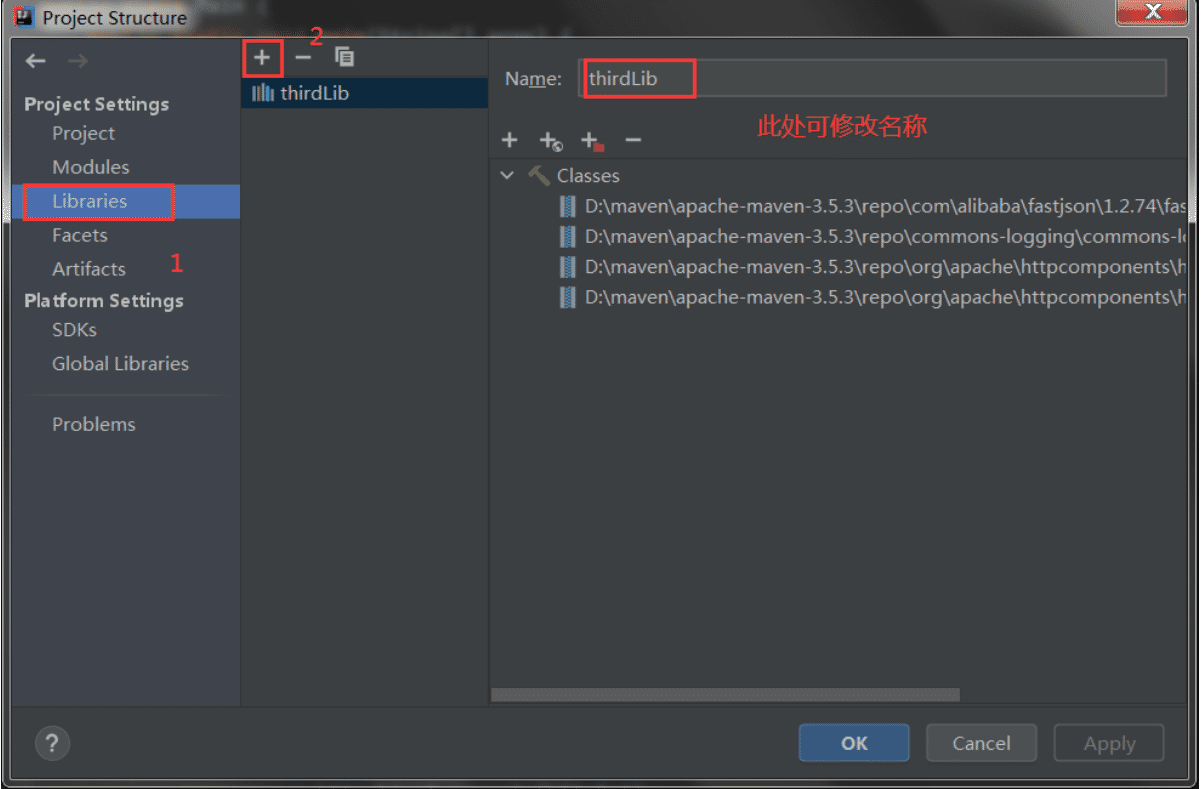Screen dimensions: 1202x789
Task: Navigate back with the left arrow
Action: pos(36,61)
